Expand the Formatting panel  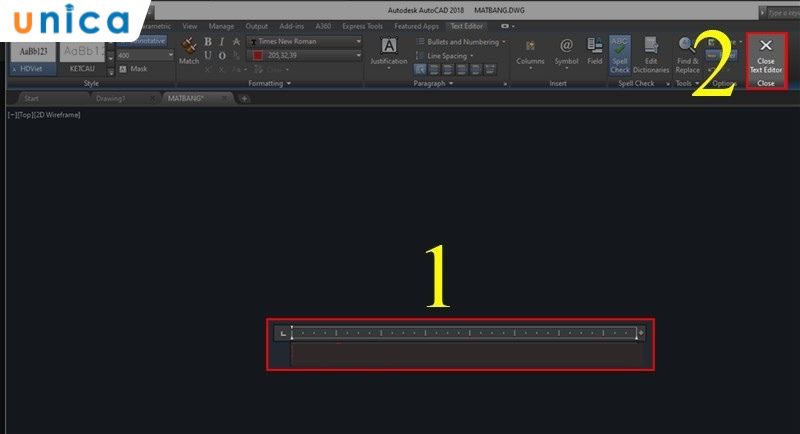point(269,83)
